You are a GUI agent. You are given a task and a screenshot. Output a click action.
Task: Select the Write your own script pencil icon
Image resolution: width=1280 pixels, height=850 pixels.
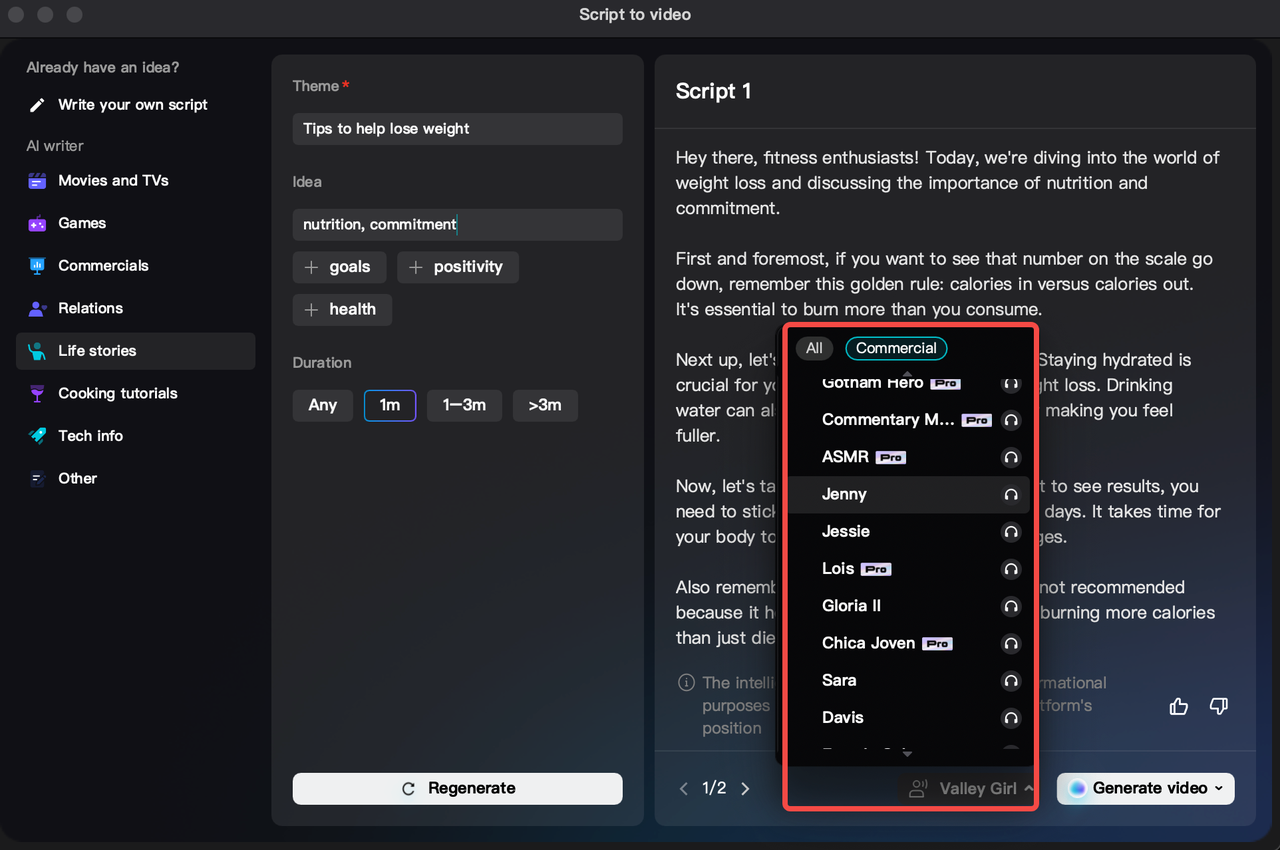click(x=35, y=104)
